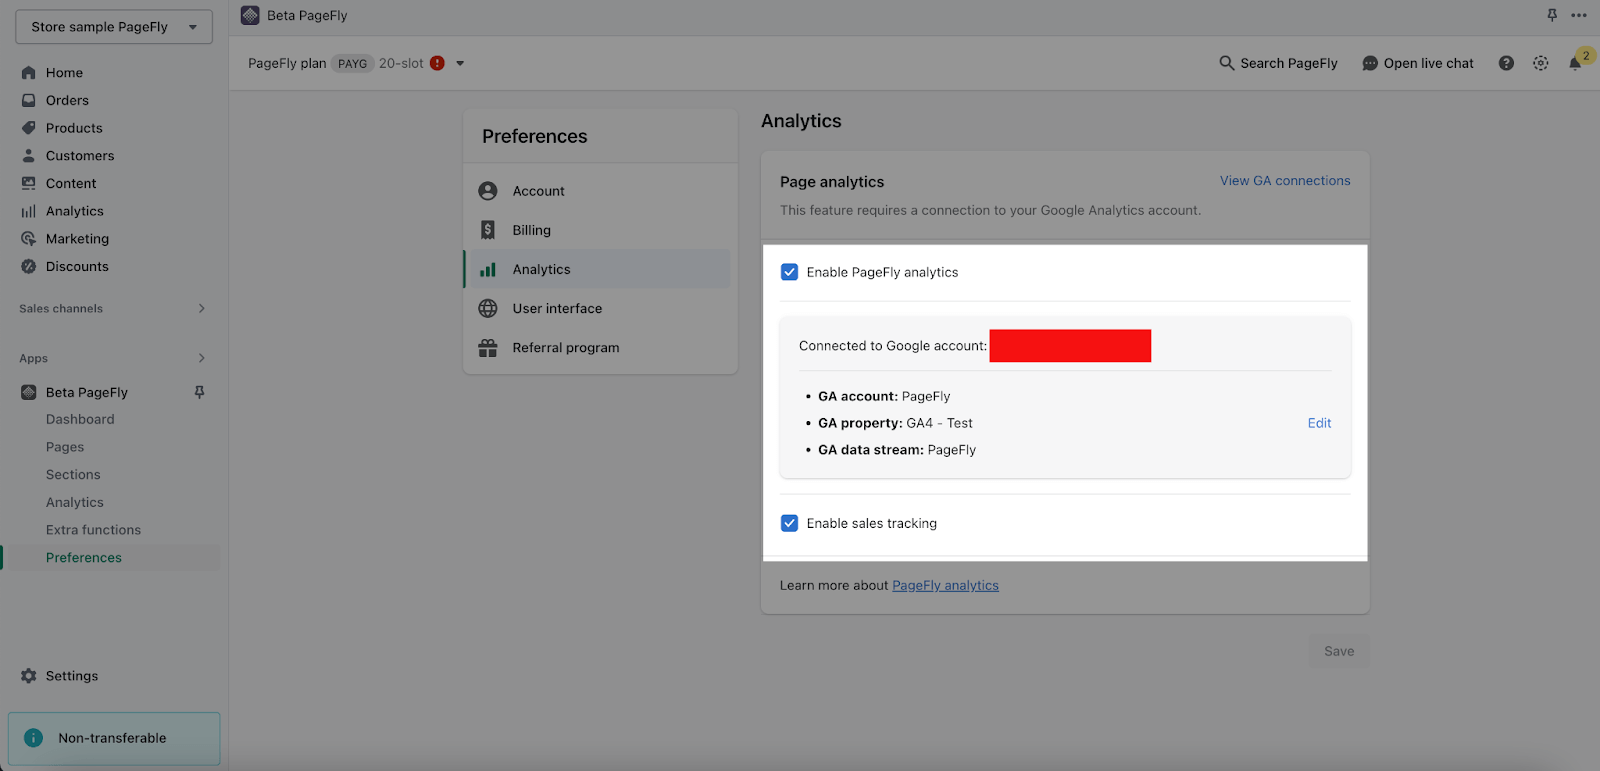Click the Content icon in sidebar
The height and width of the screenshot is (771, 1600).
tap(28, 183)
